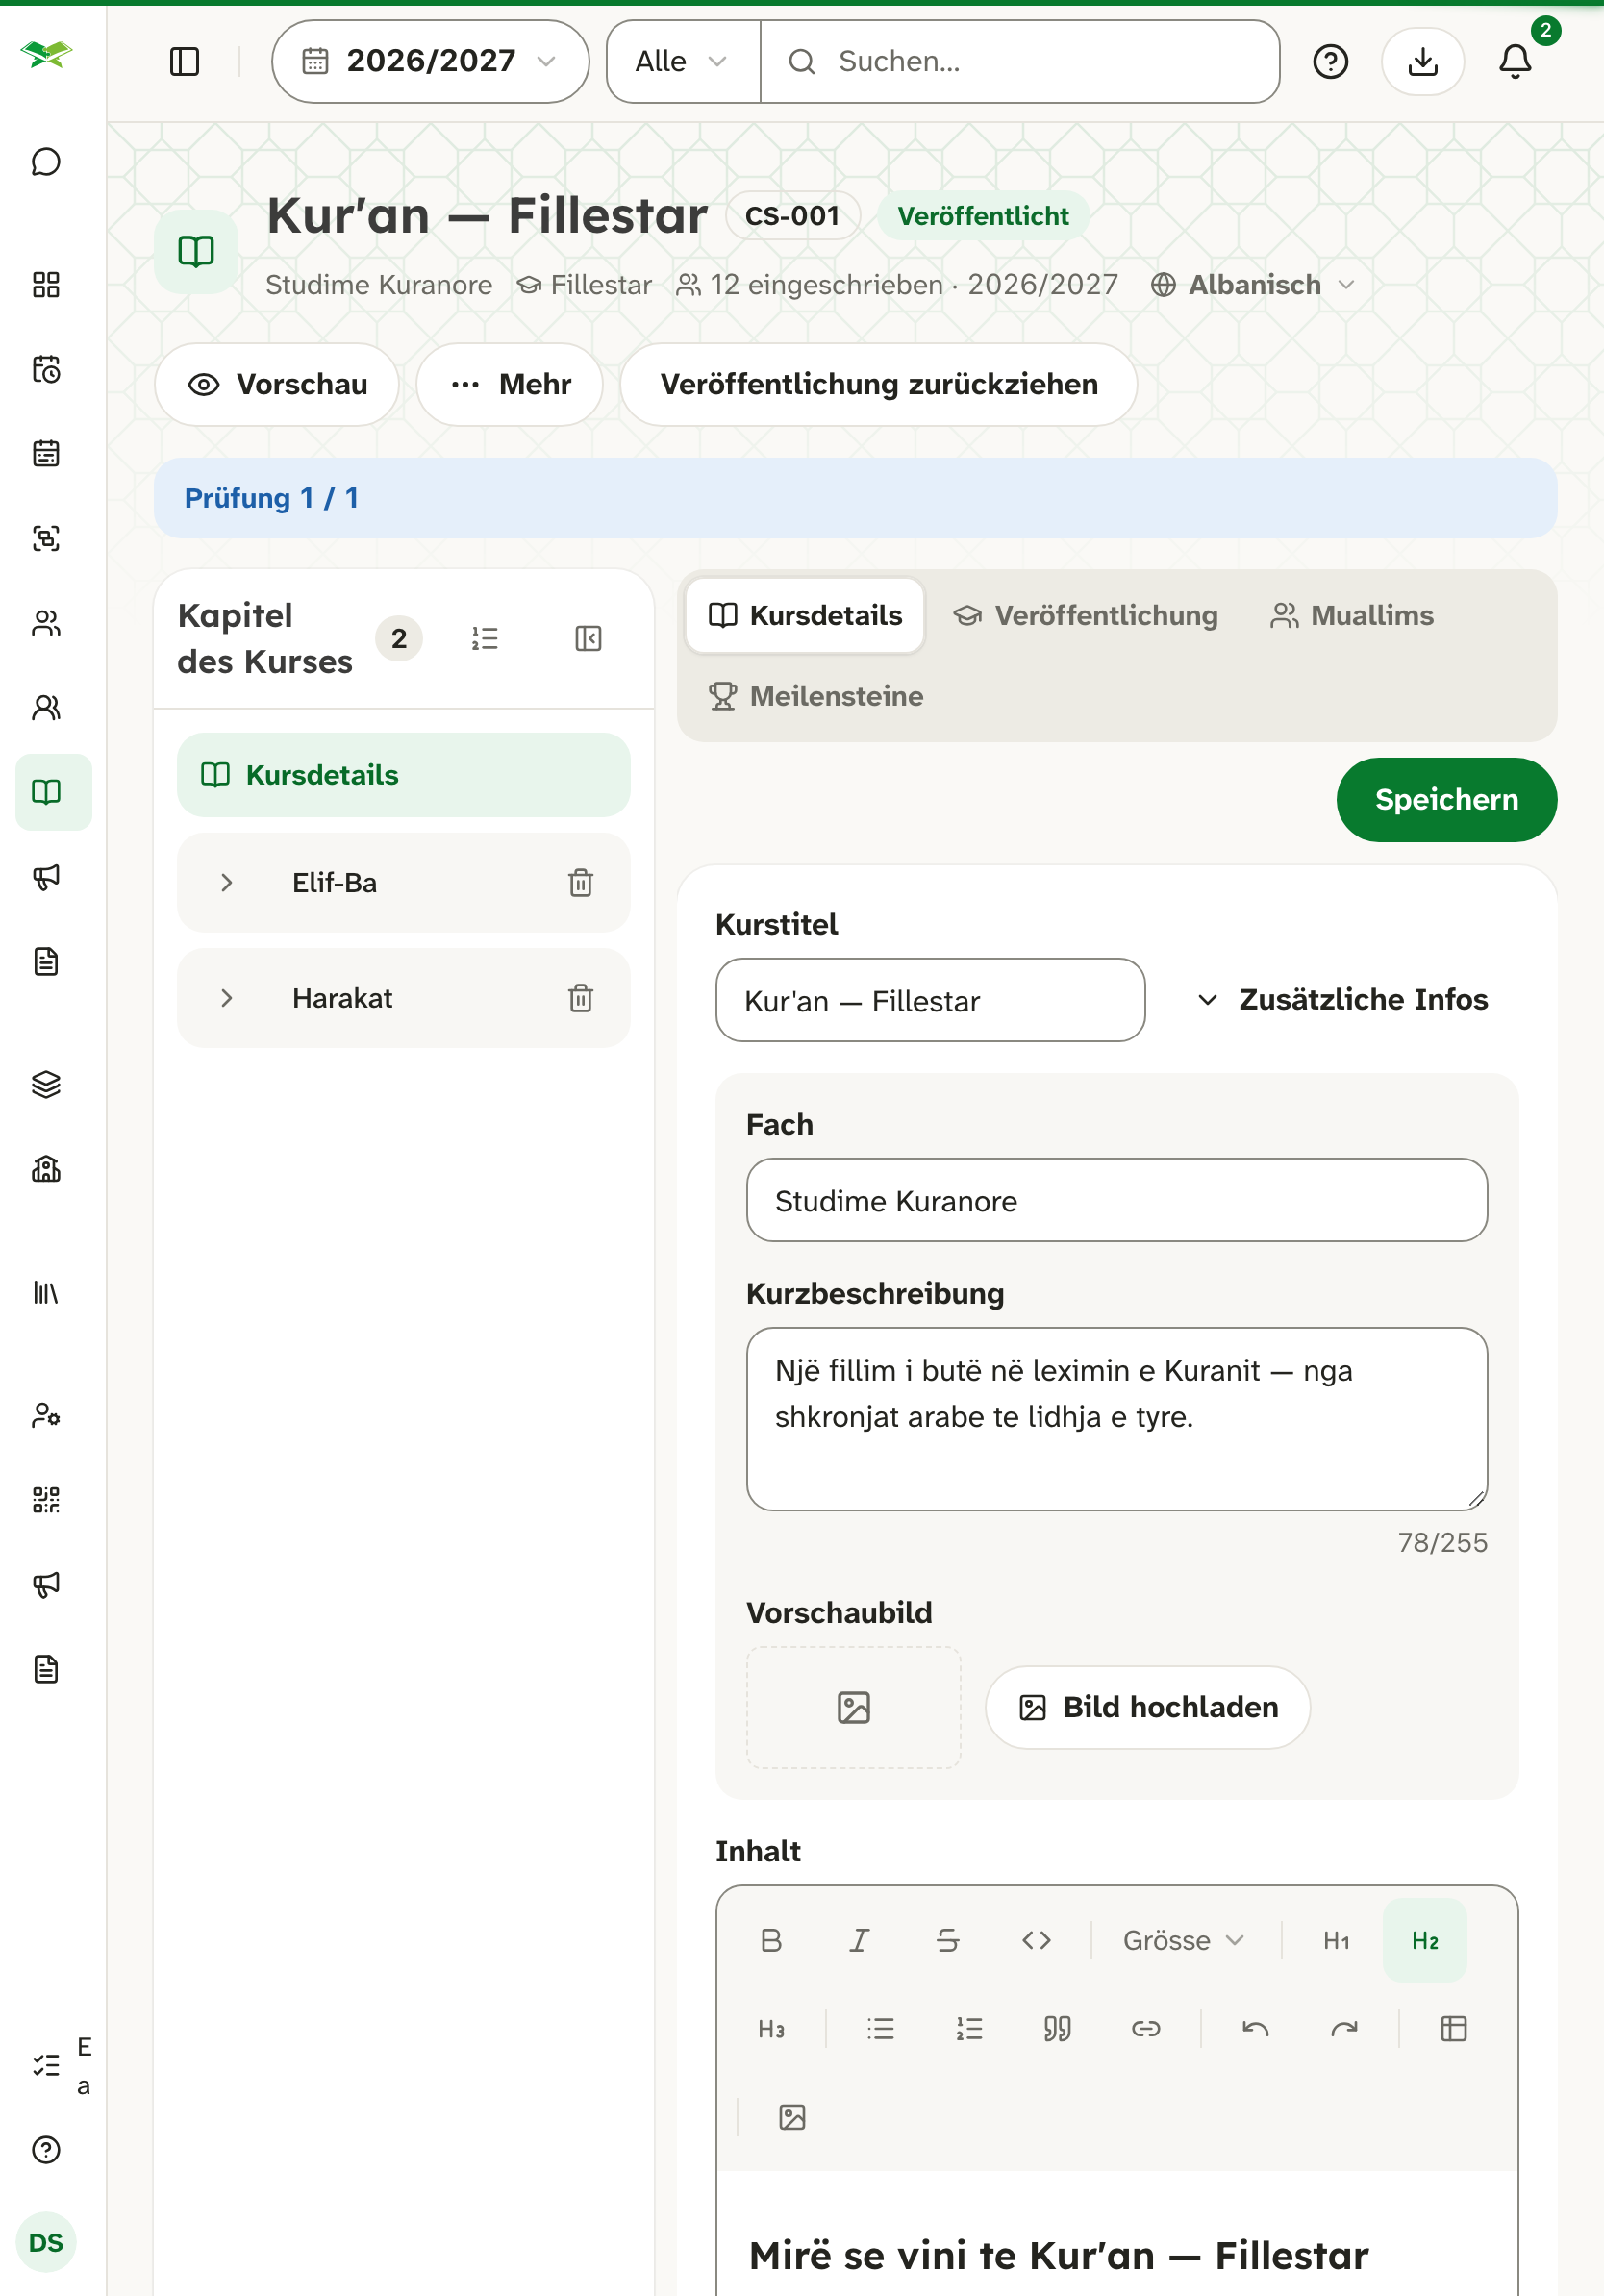Click the Speichern button
This screenshot has width=1604, height=2296.
coord(1446,800)
